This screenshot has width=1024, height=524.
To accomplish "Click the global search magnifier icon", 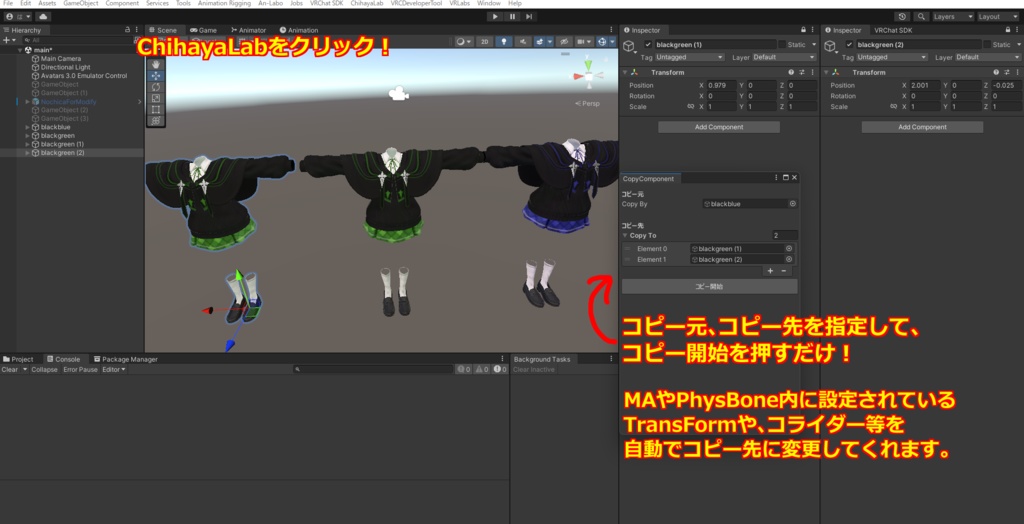I will 921,16.
